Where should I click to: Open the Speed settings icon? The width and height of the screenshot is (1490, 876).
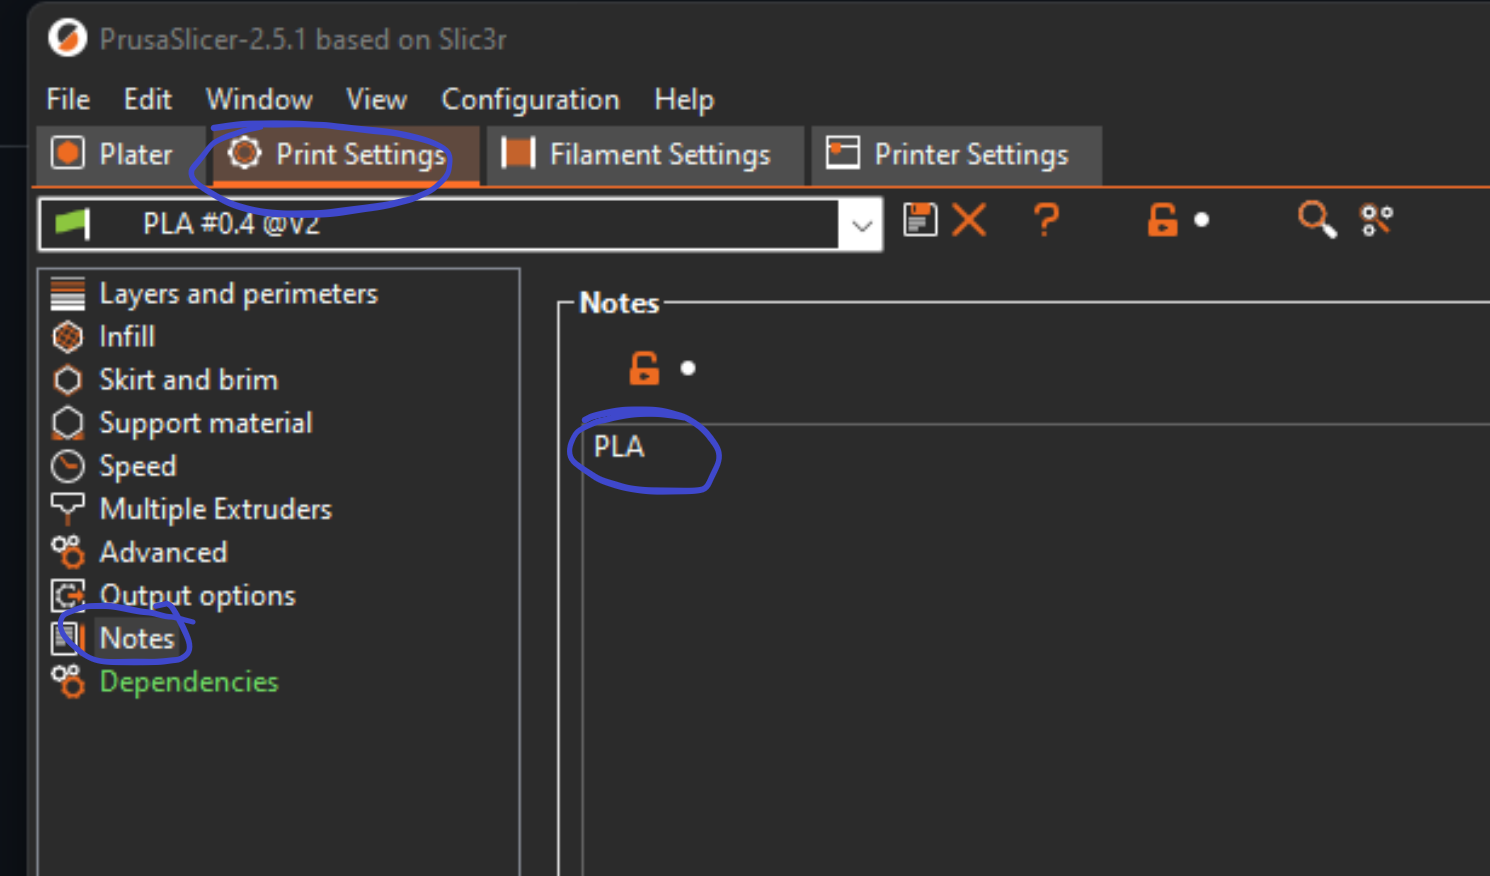[x=67, y=466]
